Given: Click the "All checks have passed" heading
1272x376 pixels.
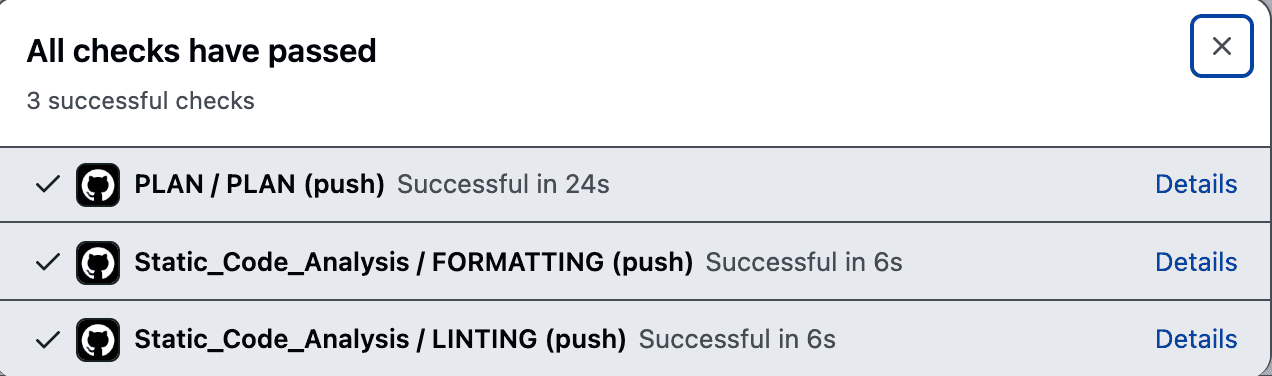Looking at the screenshot, I should (x=201, y=51).
